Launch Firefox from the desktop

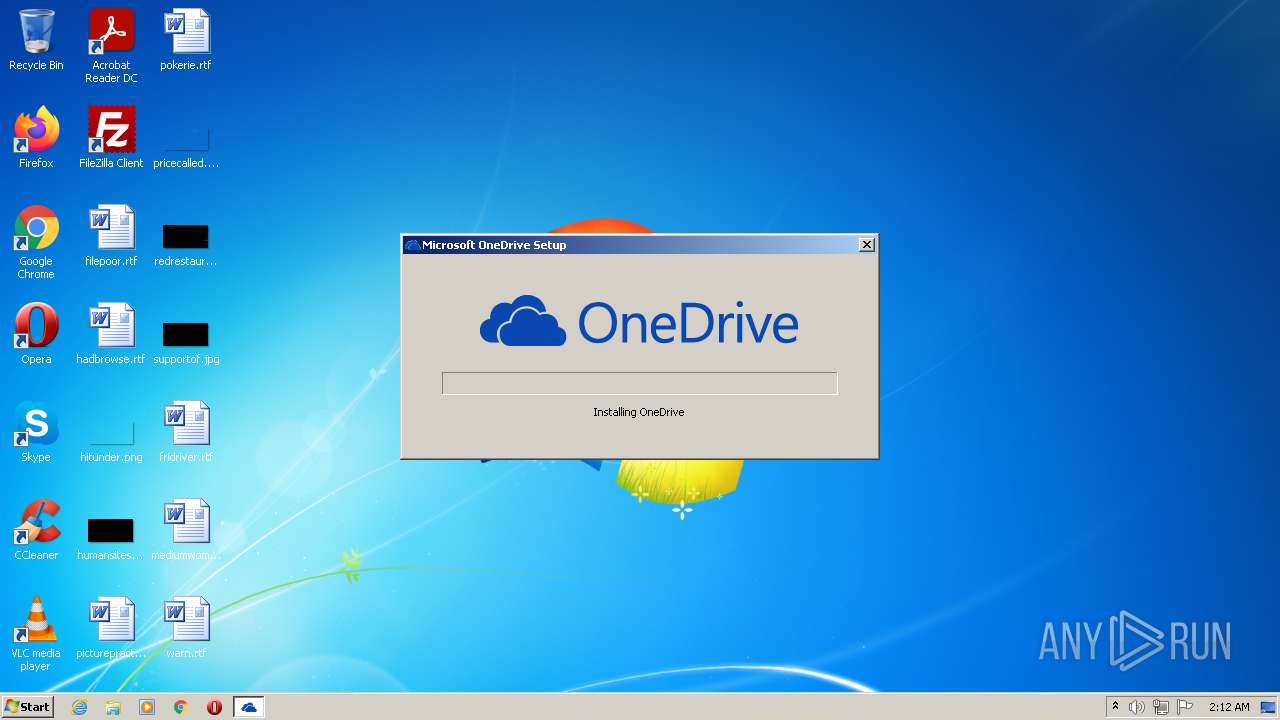(x=36, y=138)
